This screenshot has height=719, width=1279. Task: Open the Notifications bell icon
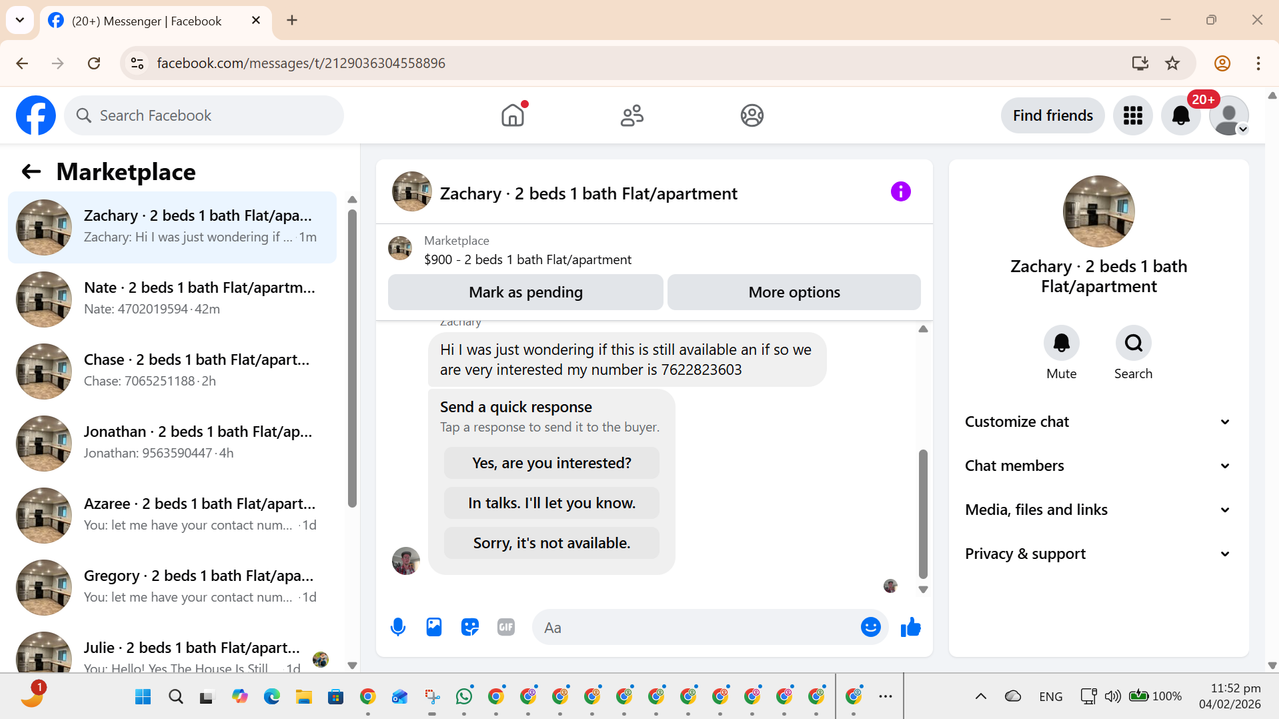[1181, 116]
